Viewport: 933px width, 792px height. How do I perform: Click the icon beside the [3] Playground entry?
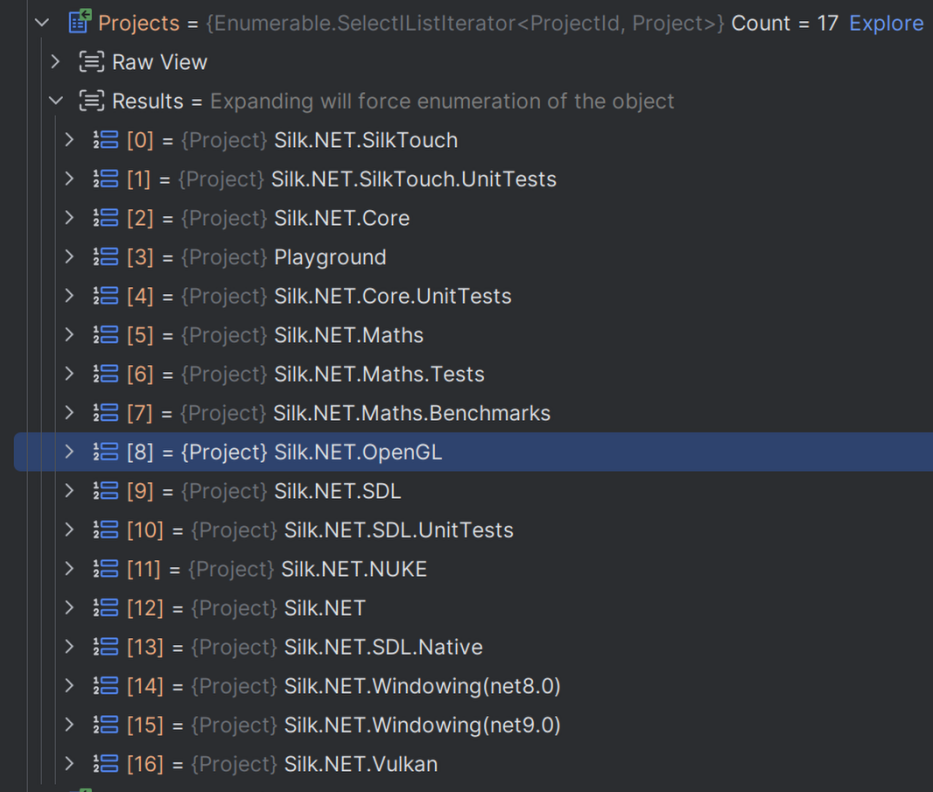pyautogui.click(x=106, y=257)
